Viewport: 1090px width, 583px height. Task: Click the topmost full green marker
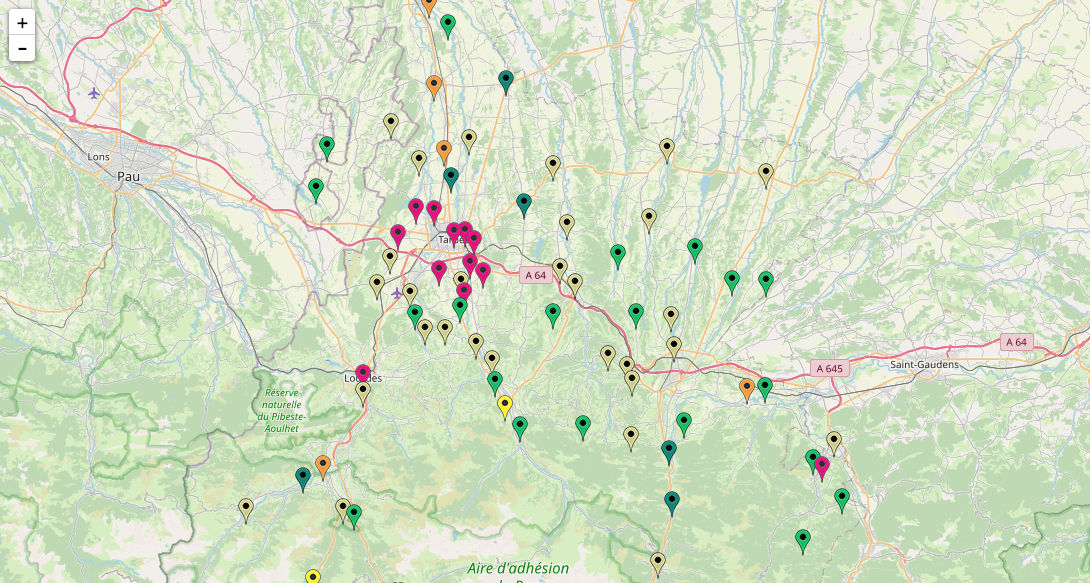tap(448, 26)
